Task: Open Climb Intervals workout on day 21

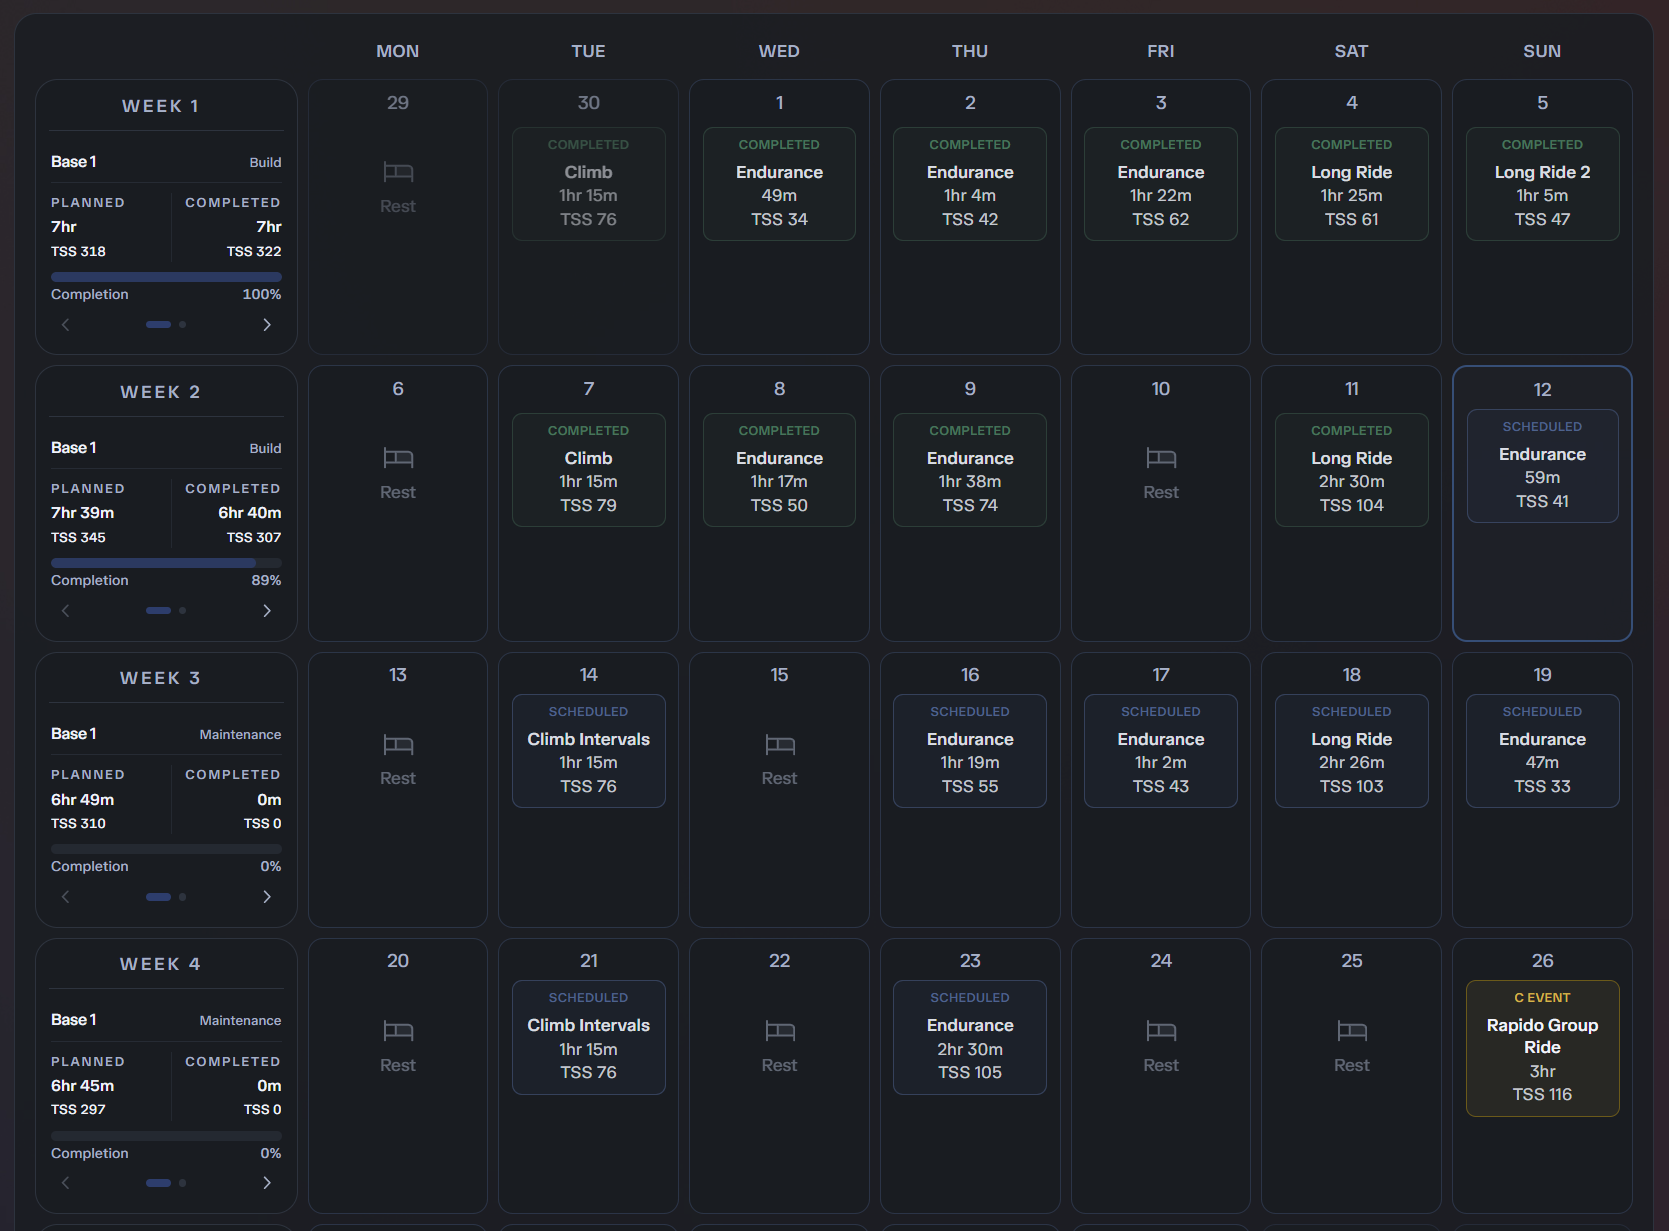Action: pos(589,1037)
